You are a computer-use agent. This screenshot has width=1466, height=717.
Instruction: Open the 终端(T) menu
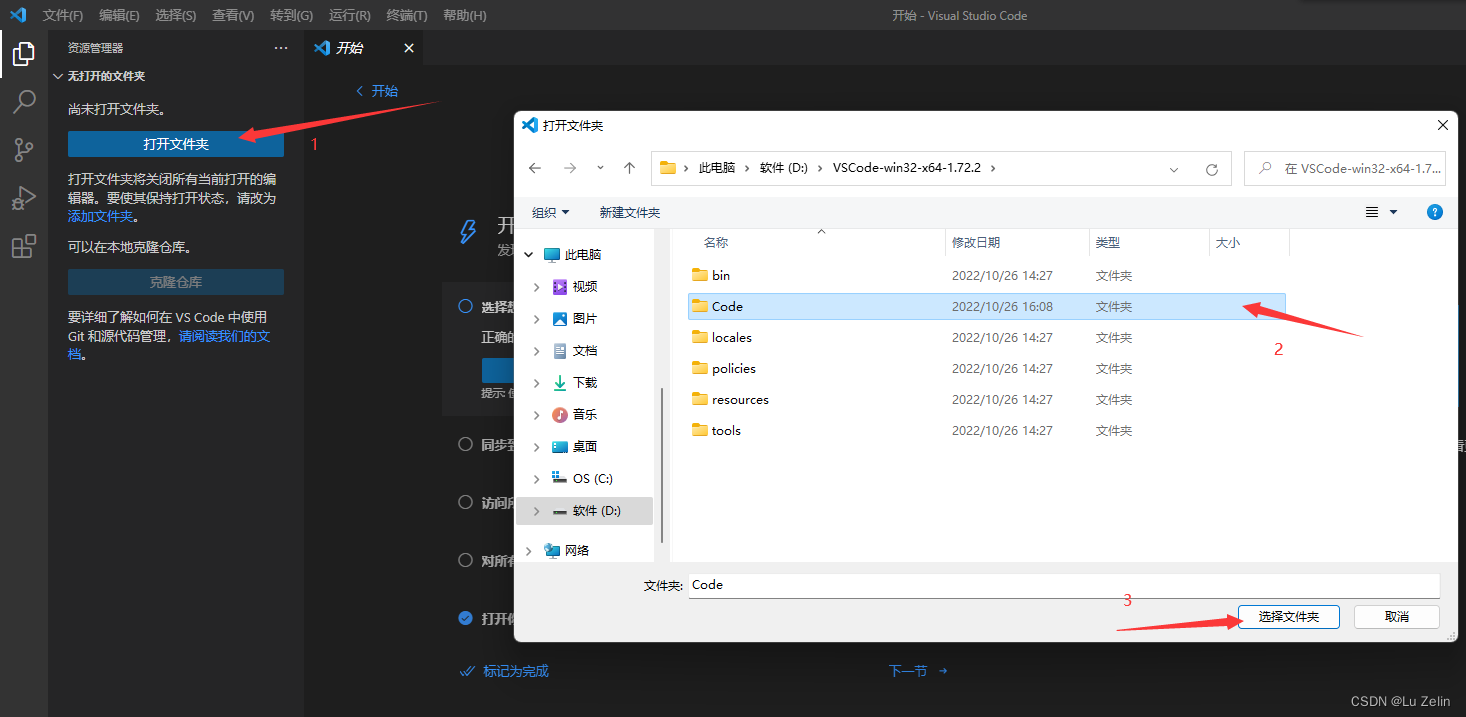pos(406,15)
